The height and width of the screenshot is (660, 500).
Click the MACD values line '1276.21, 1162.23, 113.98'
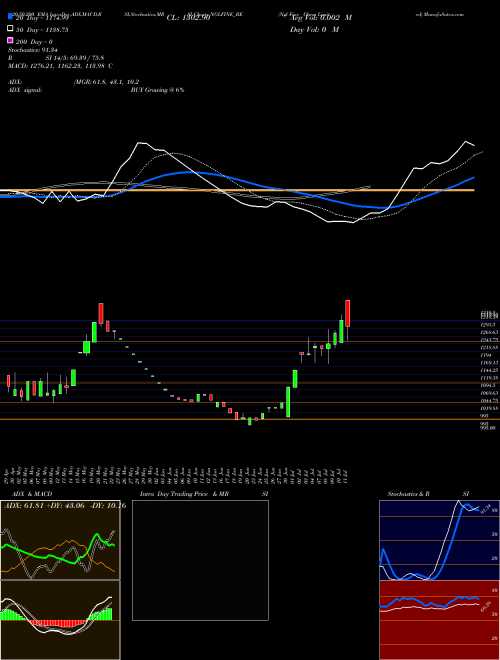click(69, 66)
